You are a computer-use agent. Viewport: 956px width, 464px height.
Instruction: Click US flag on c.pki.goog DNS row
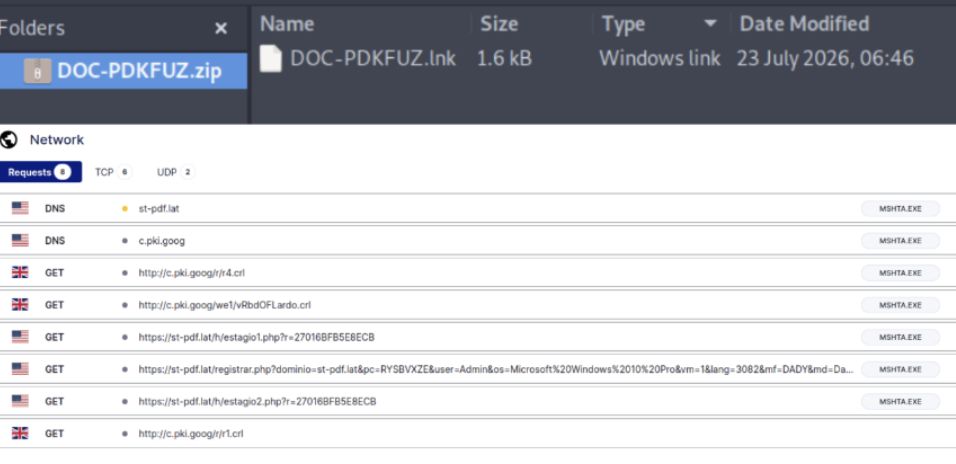point(20,241)
